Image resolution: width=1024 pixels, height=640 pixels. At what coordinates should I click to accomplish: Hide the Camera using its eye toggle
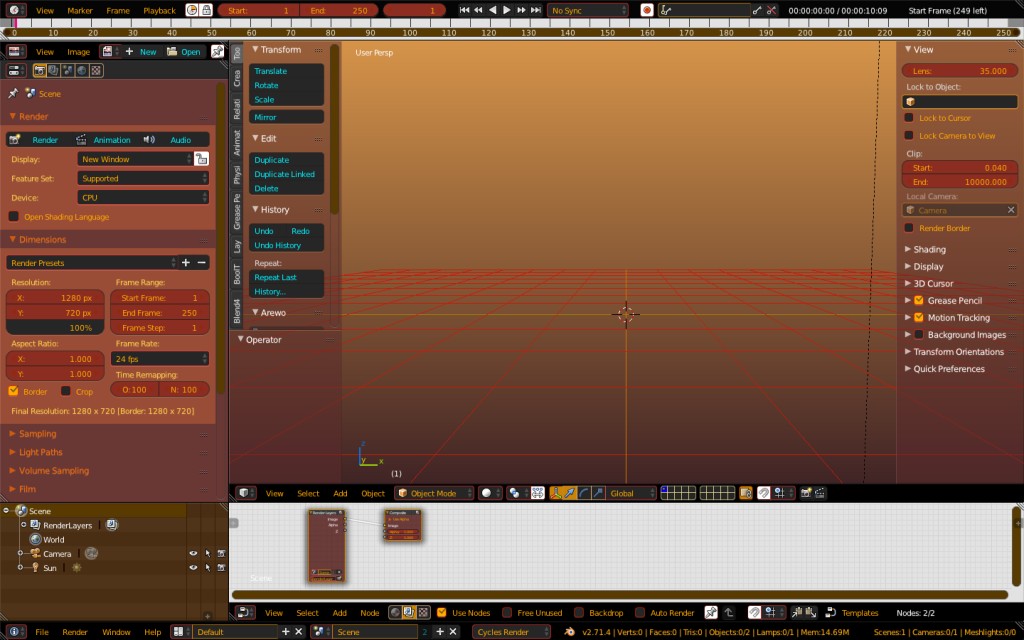tap(193, 553)
